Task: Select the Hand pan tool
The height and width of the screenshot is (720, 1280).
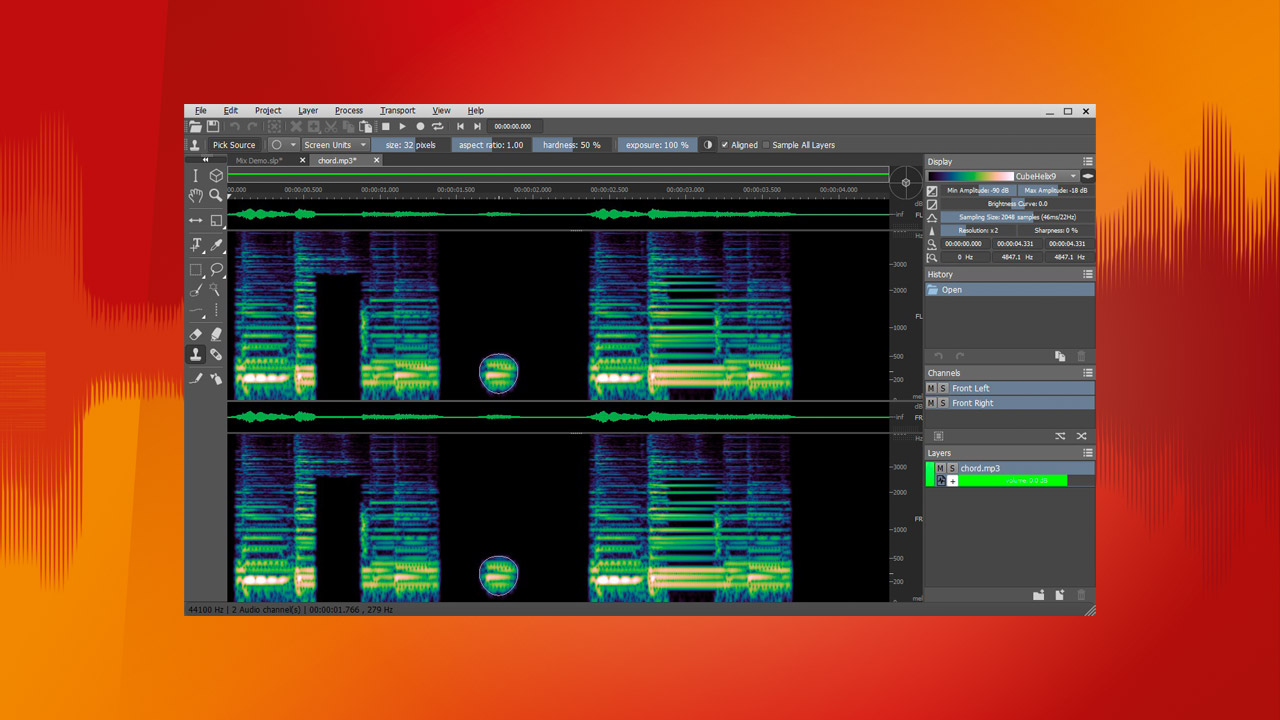Action: (197, 193)
